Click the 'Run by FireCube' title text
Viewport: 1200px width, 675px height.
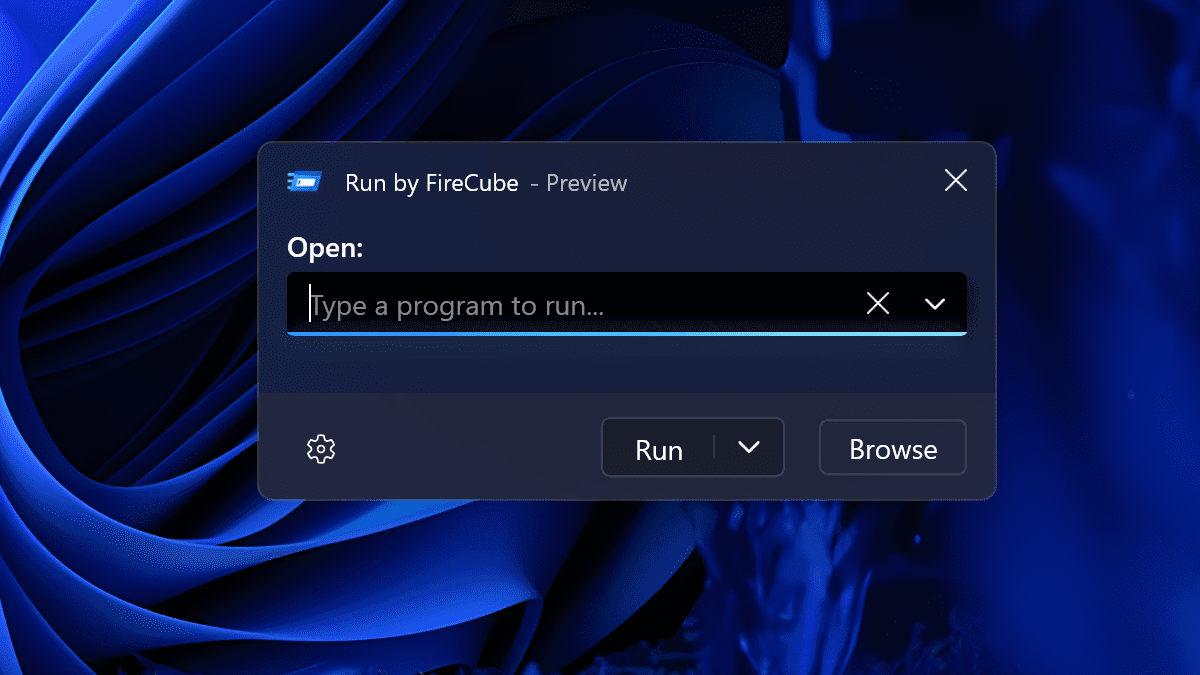pyautogui.click(x=432, y=183)
